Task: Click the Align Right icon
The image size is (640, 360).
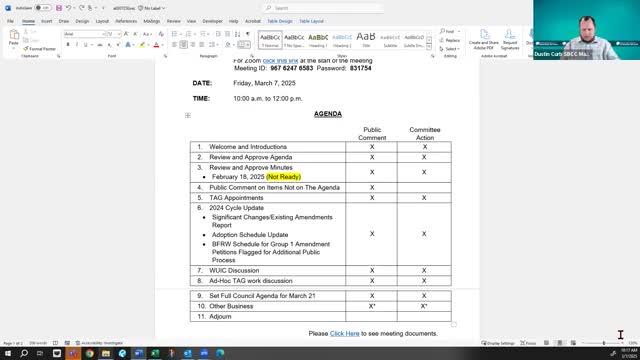Action: click(193, 44)
